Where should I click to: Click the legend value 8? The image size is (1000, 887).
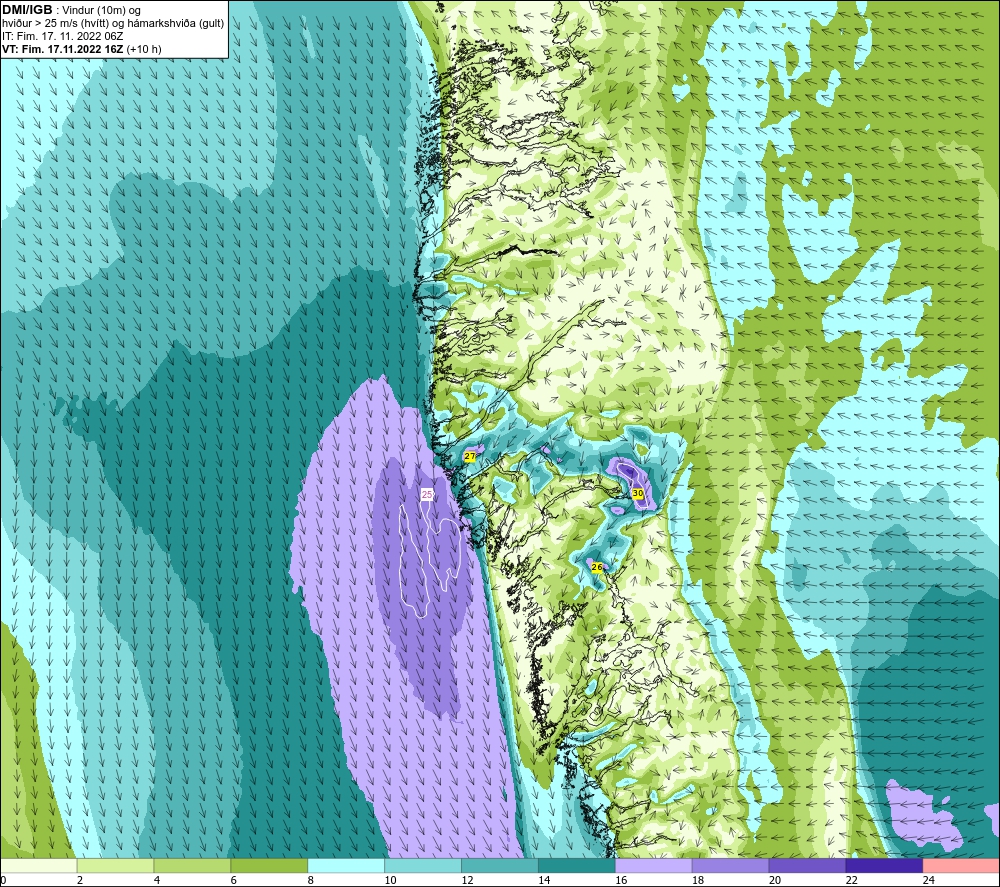tap(311, 880)
